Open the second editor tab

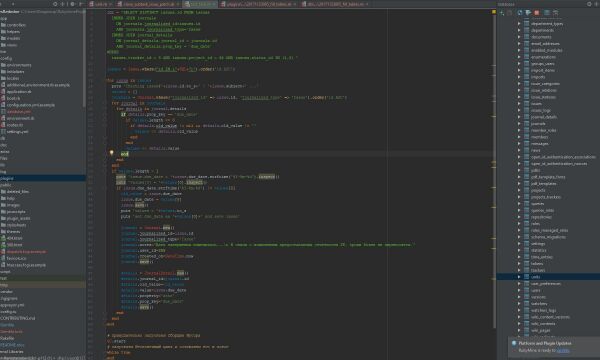click(x=148, y=4)
